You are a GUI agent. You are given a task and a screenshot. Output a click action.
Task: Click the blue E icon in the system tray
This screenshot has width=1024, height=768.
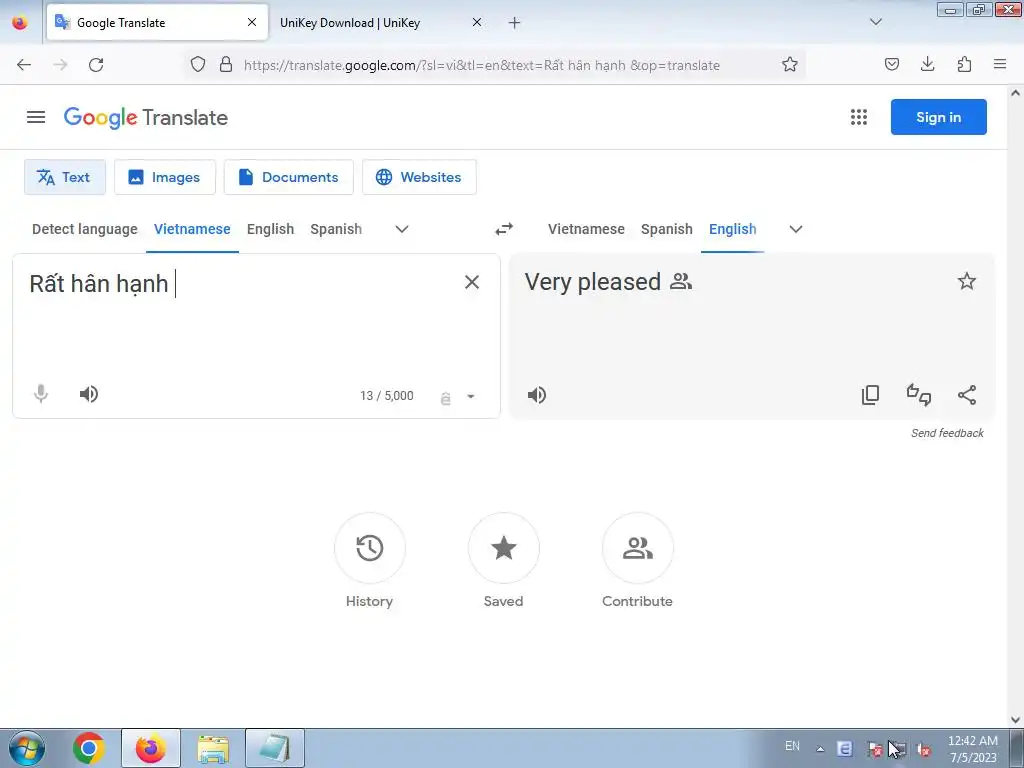(844, 749)
